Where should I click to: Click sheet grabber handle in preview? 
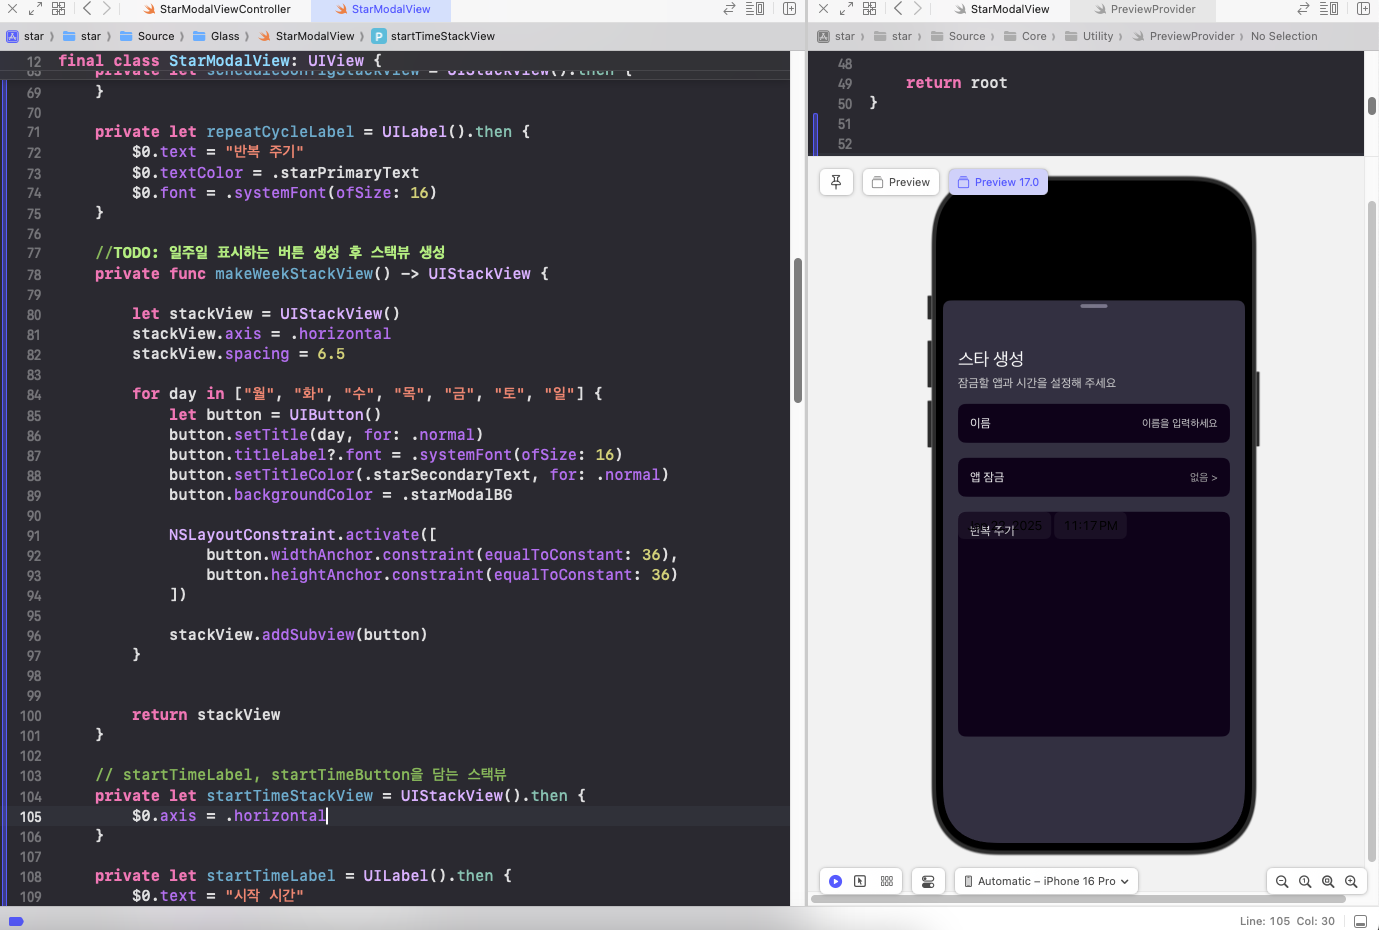[1094, 306]
